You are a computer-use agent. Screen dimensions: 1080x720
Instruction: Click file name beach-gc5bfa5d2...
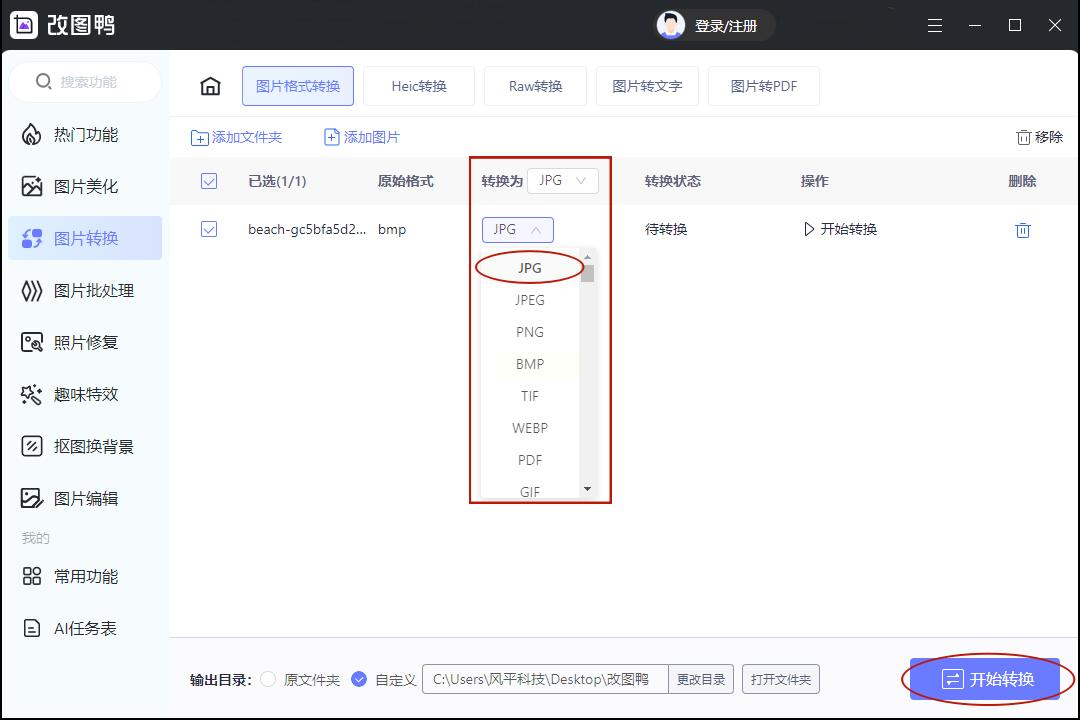pos(307,229)
